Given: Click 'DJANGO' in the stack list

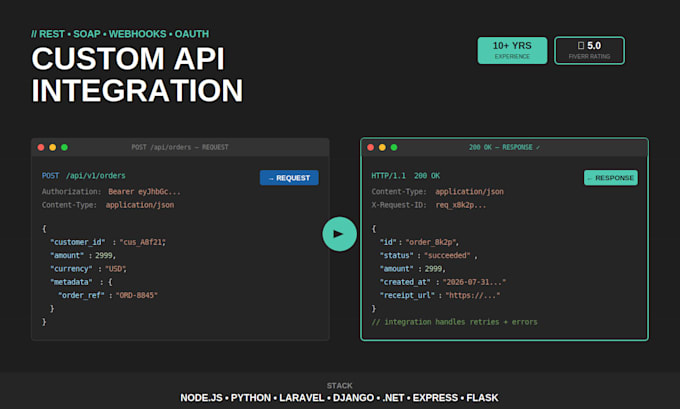Looking at the screenshot, I should pyautogui.click(x=353, y=398).
